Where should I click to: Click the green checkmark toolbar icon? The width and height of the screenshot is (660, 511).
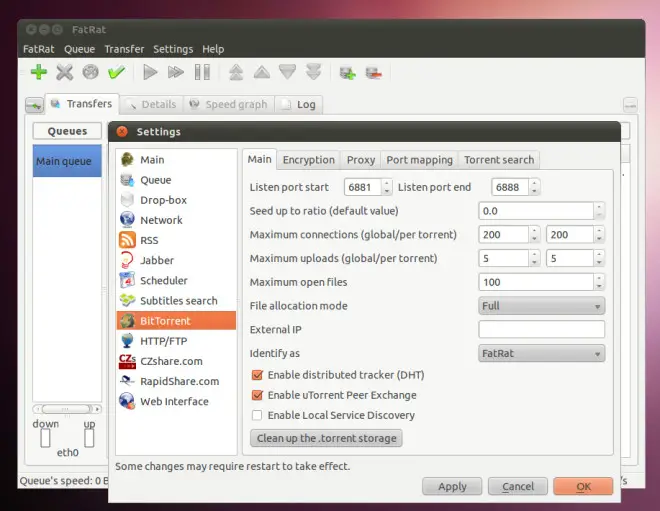[x=116, y=72]
